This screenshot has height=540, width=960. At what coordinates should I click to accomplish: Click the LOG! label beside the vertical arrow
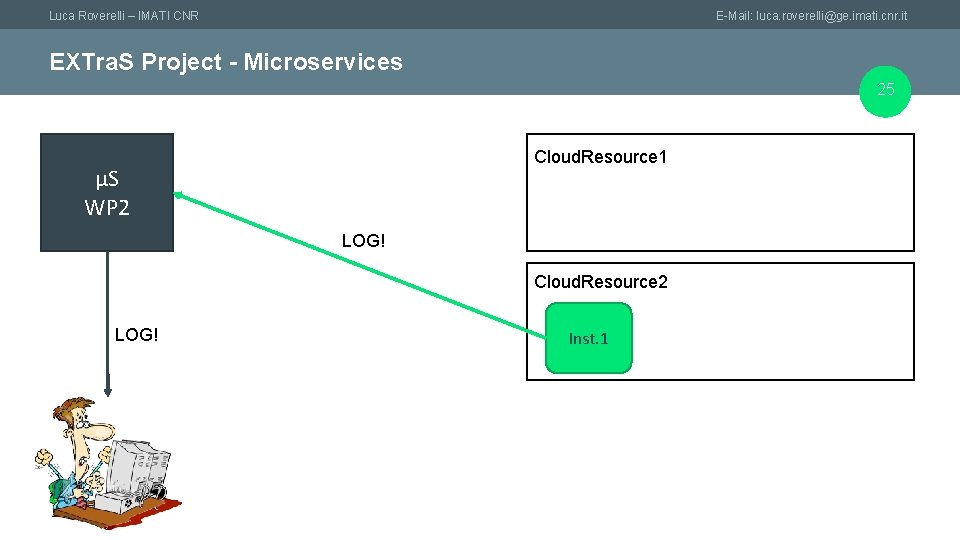[x=137, y=335]
